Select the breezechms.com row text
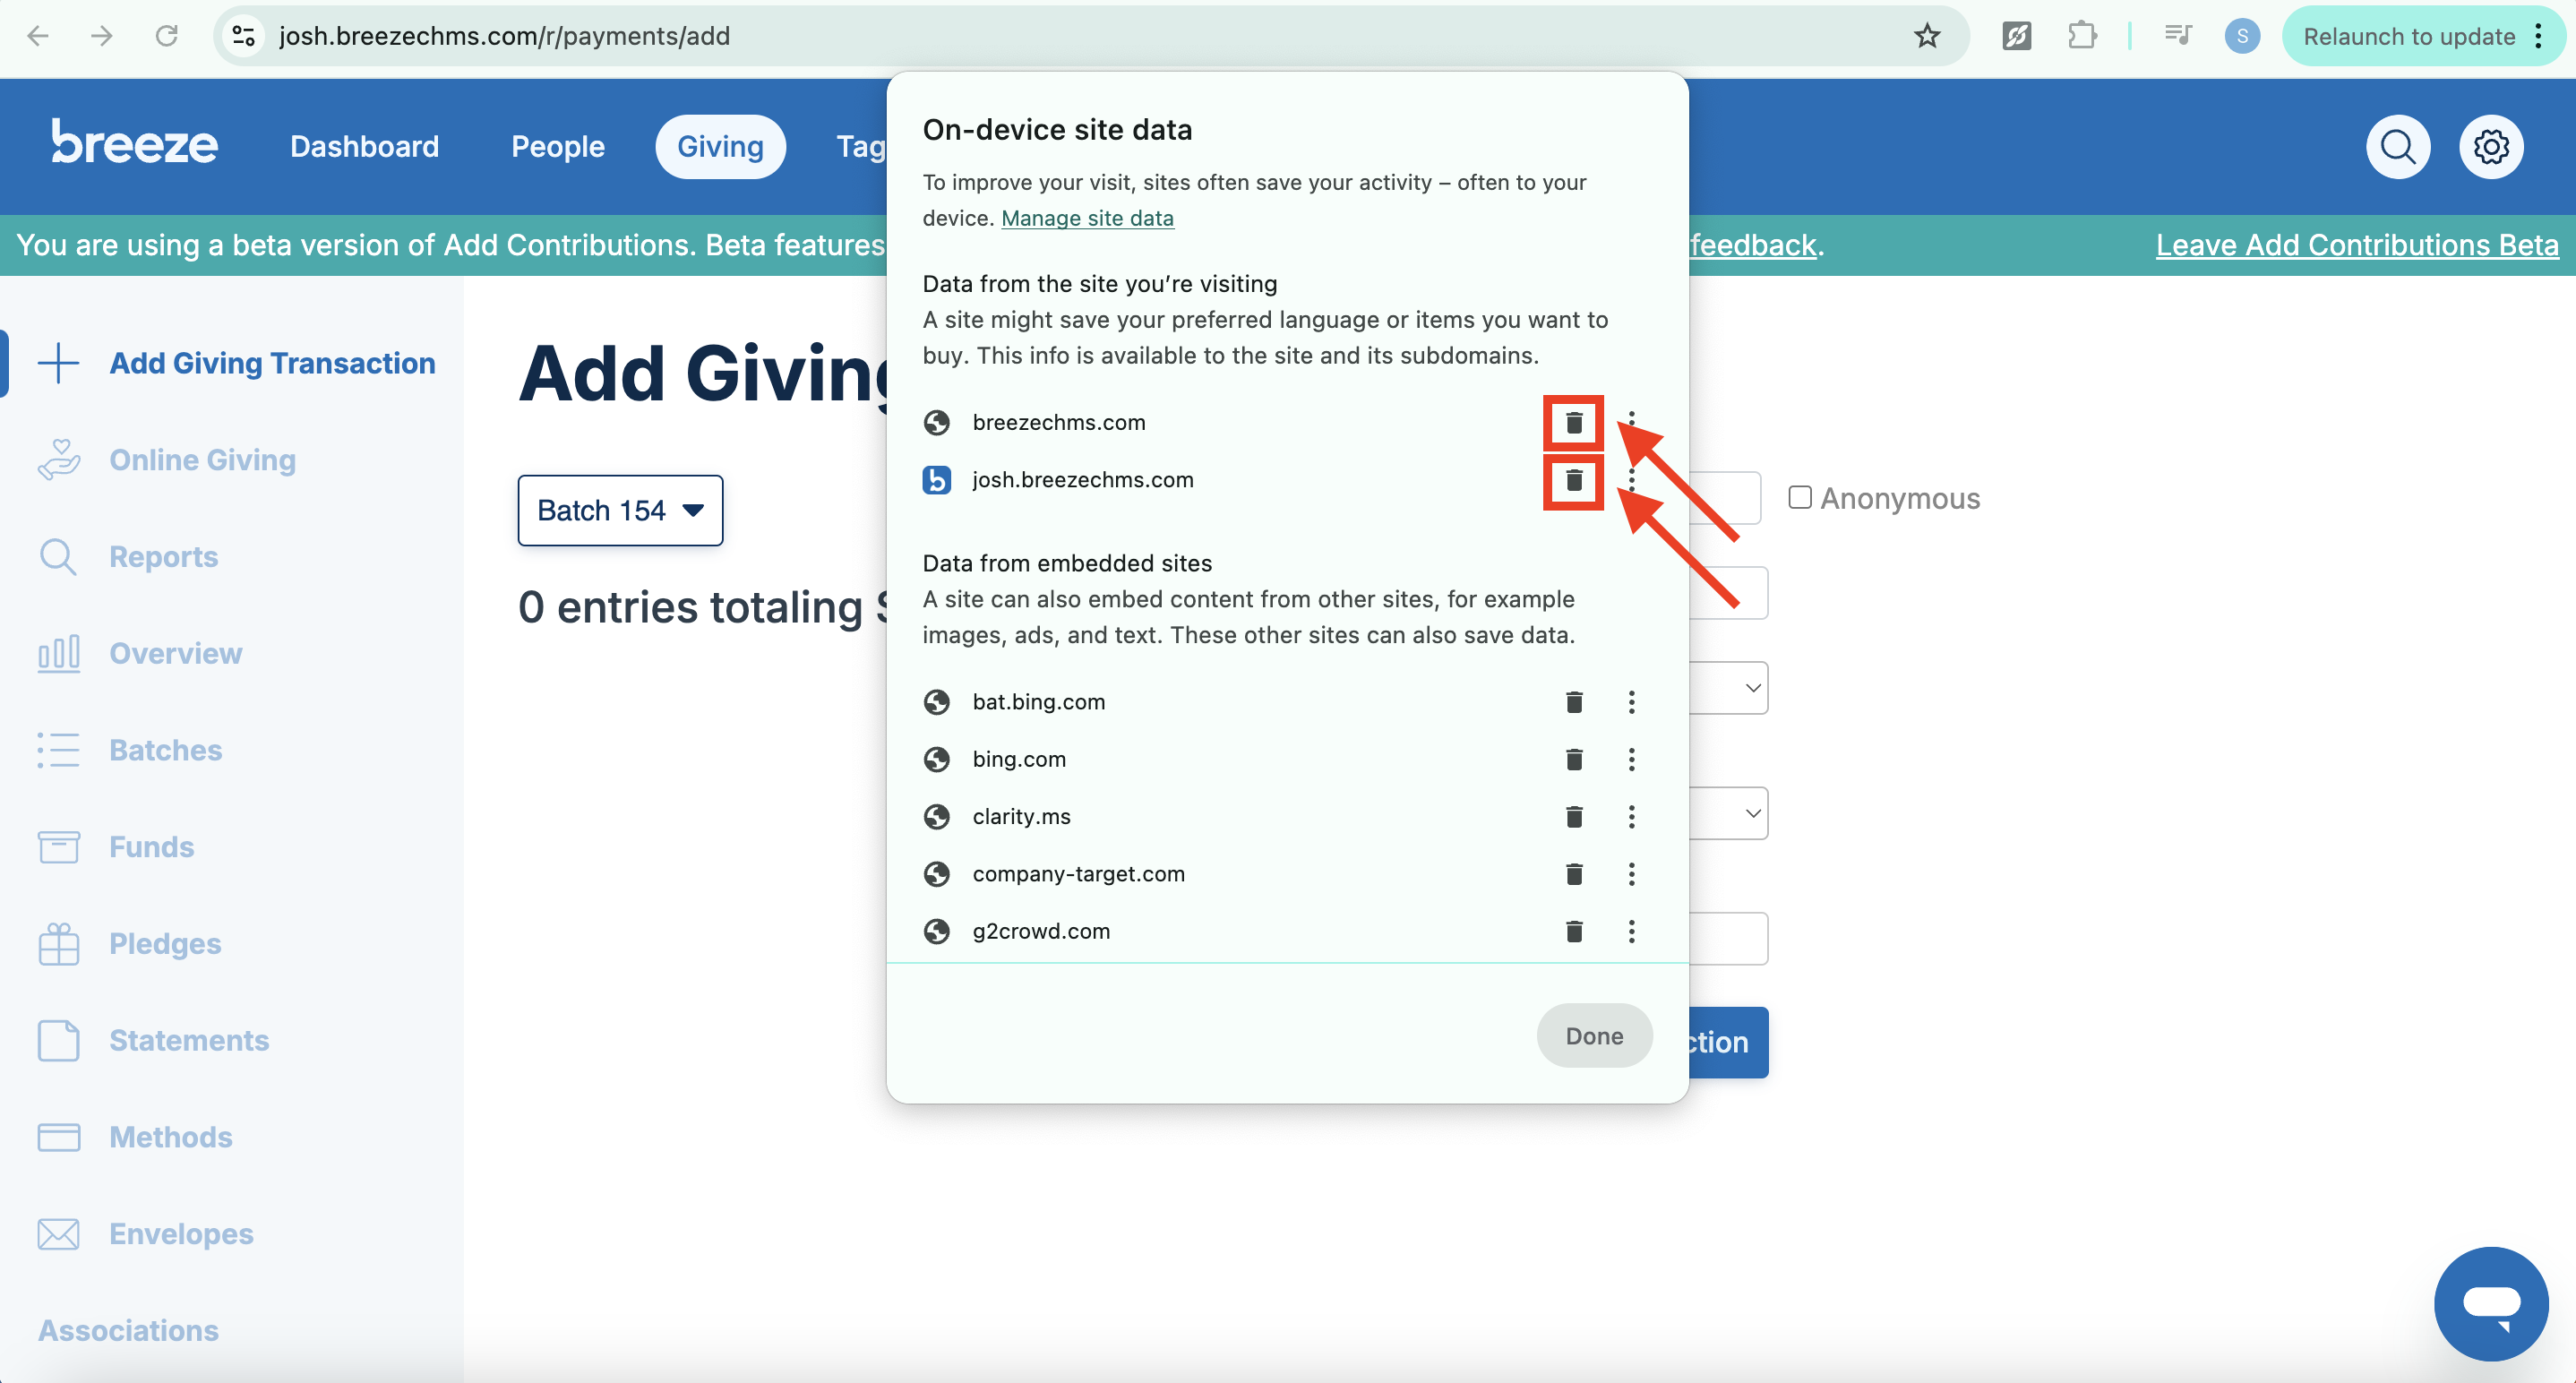The image size is (2576, 1383). point(1059,423)
